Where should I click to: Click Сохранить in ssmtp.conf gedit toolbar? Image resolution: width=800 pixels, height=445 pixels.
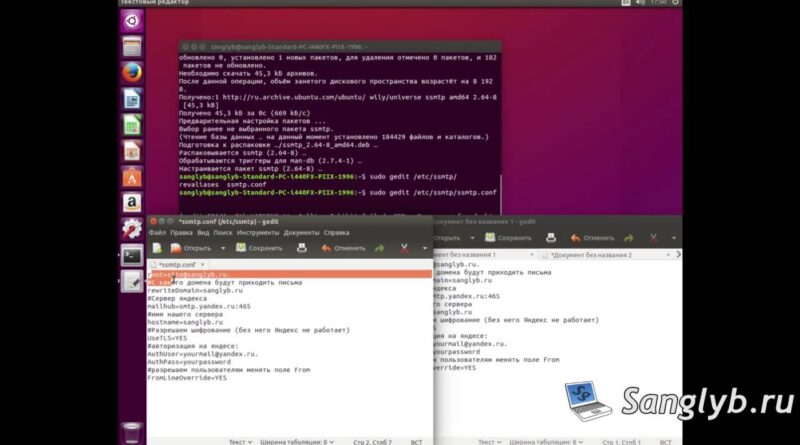coord(259,248)
